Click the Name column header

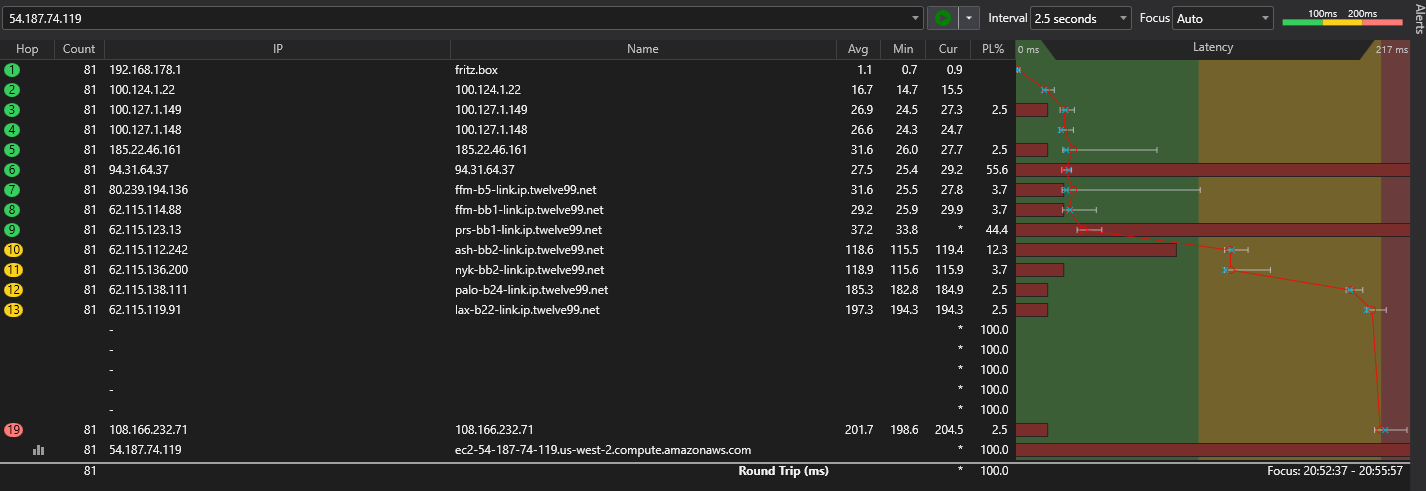coord(643,48)
